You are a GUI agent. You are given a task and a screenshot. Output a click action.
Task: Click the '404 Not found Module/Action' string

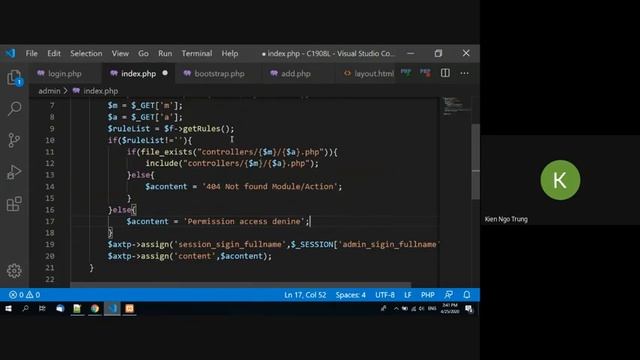point(270,187)
